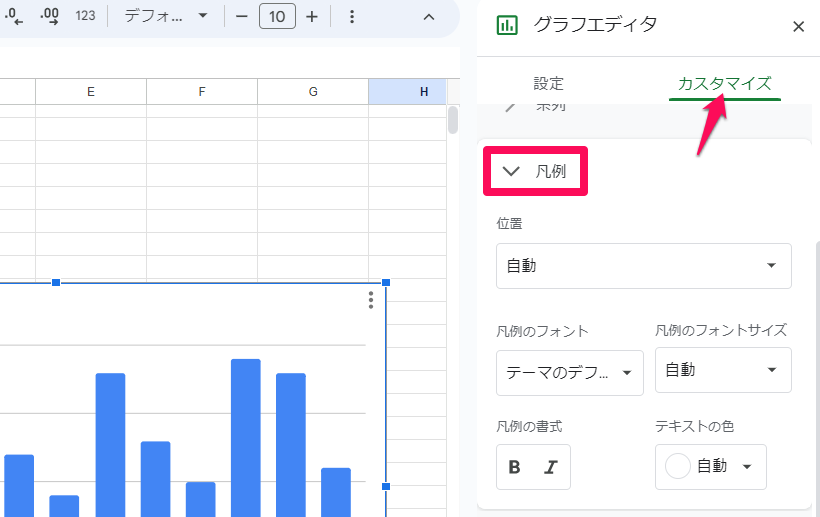This screenshot has height=517, width=820.
Task: Open the 凡例のフォントサイズ dropdown
Action: tap(723, 370)
